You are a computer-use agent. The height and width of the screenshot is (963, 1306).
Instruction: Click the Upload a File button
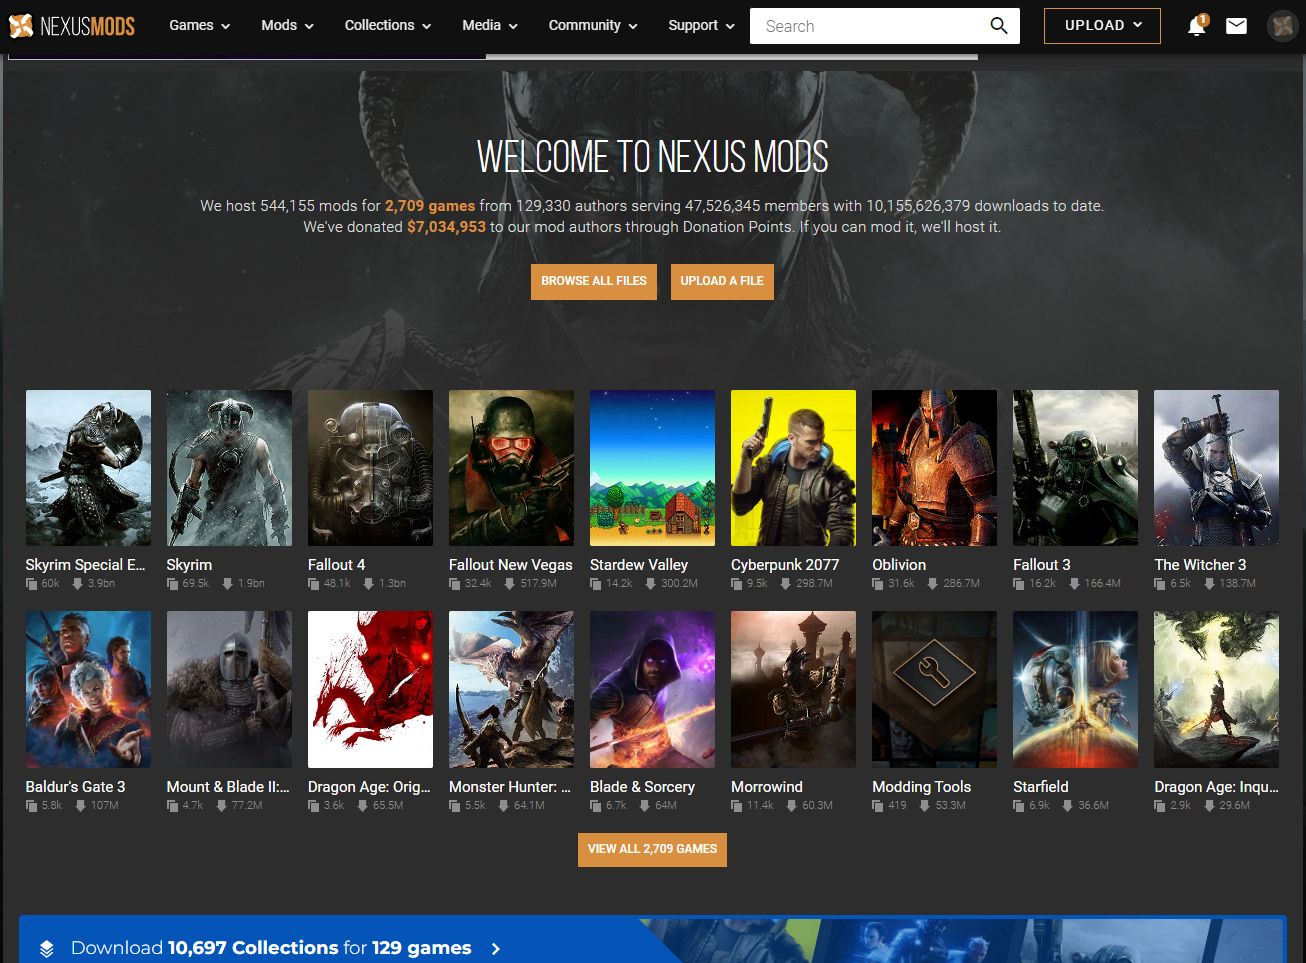722,281
